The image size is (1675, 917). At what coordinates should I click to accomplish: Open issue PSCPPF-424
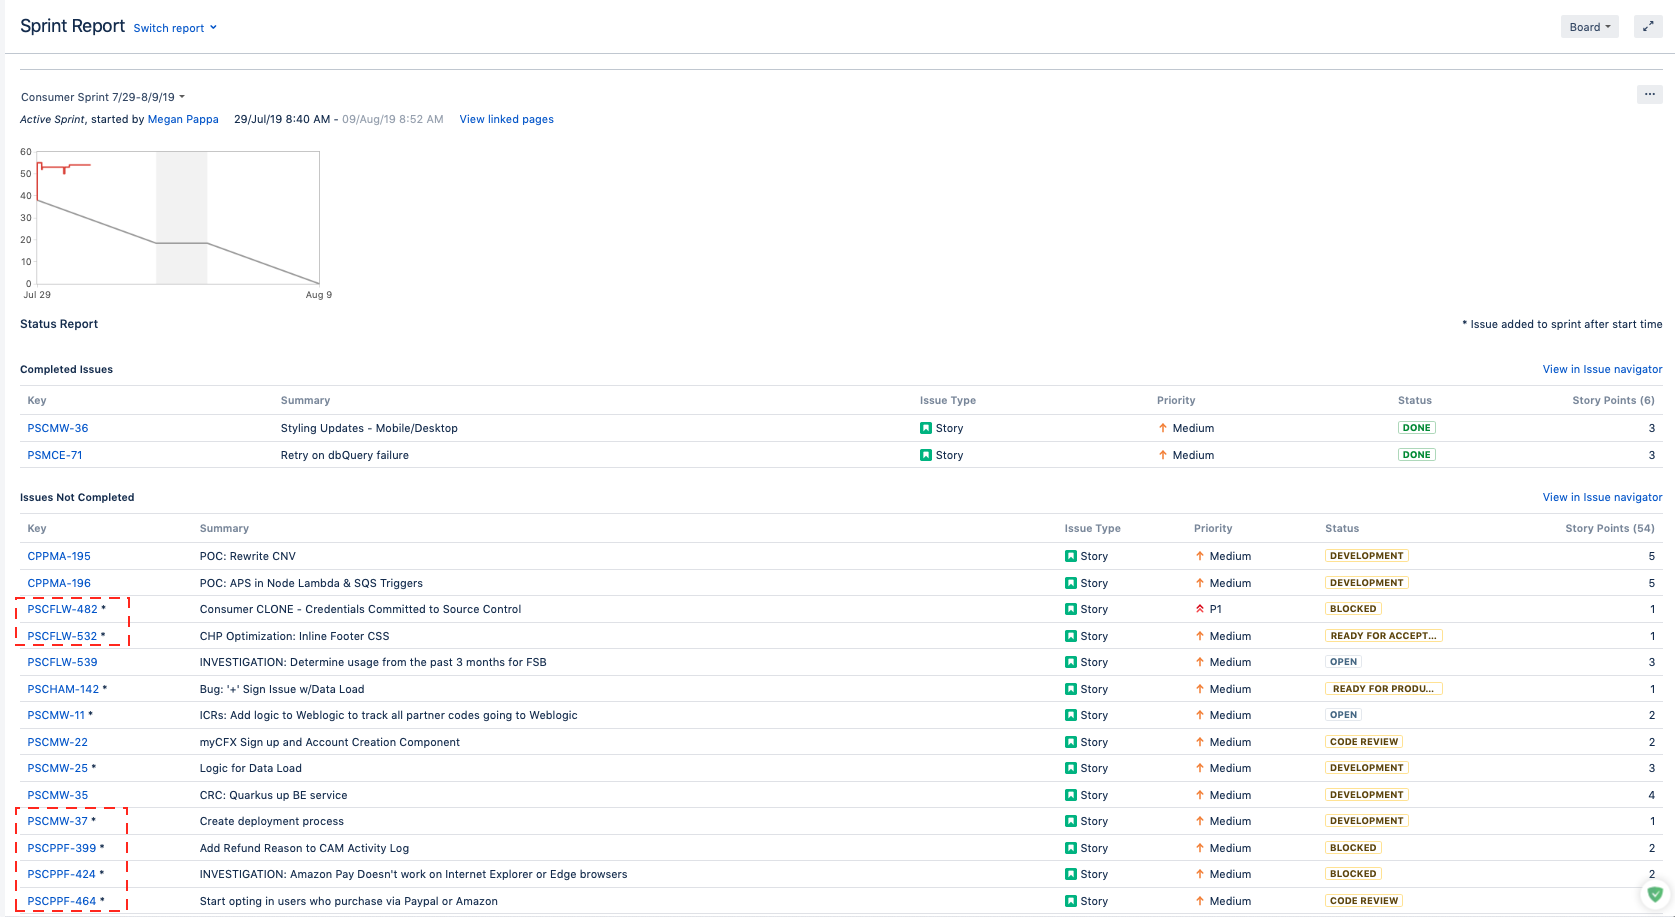pos(62,874)
